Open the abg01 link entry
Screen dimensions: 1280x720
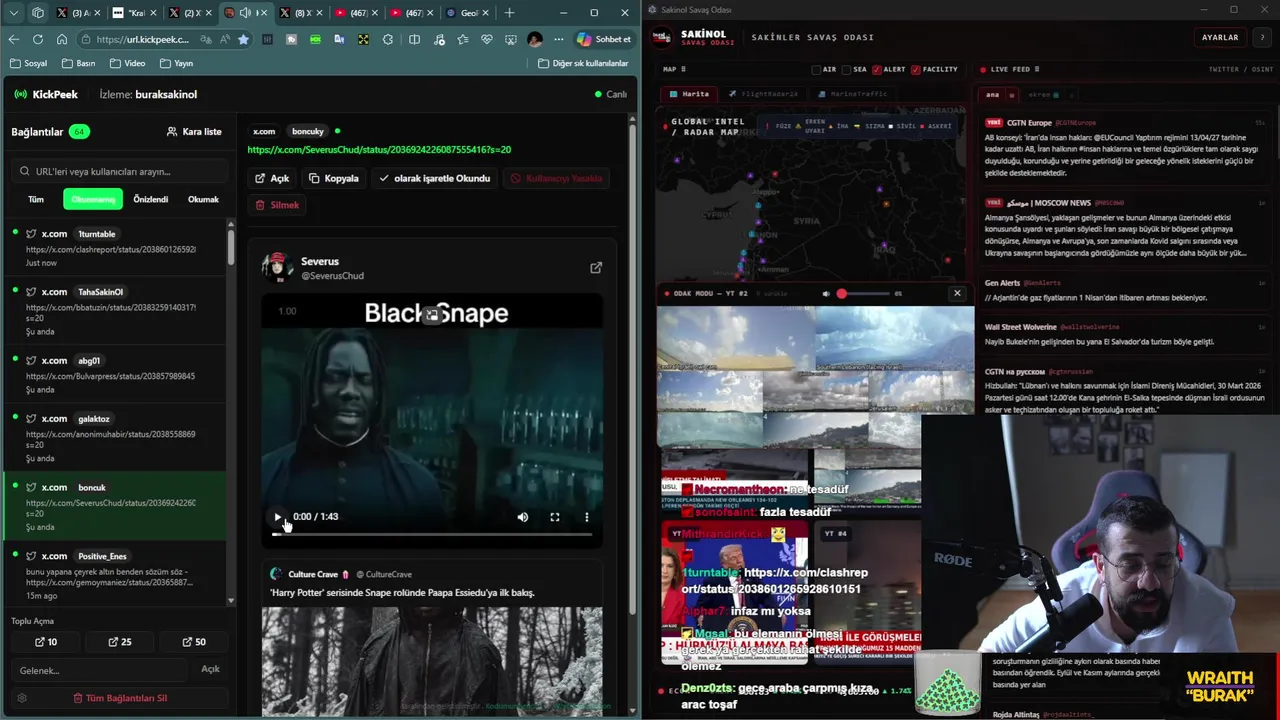[x=115, y=375]
